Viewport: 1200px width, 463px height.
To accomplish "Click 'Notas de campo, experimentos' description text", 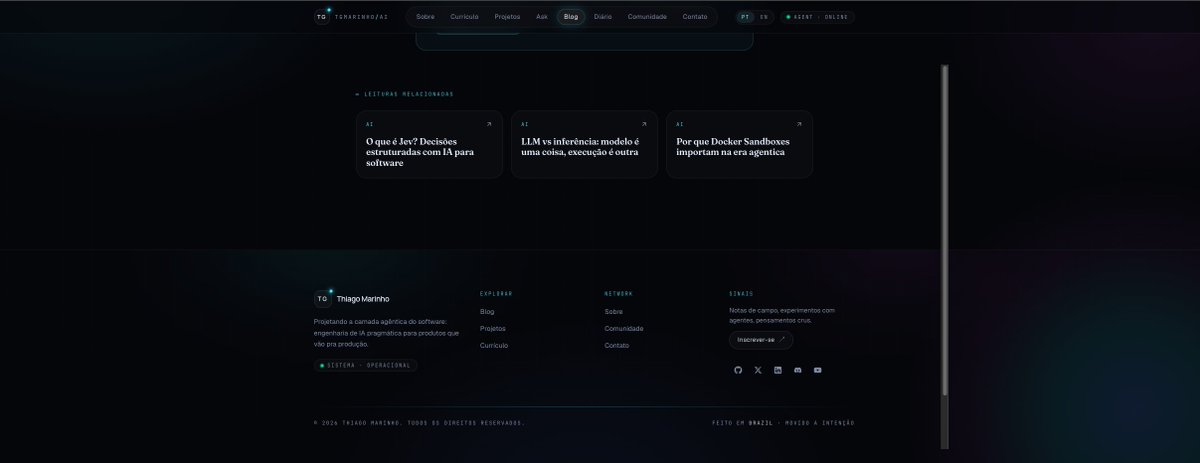I will point(782,315).
